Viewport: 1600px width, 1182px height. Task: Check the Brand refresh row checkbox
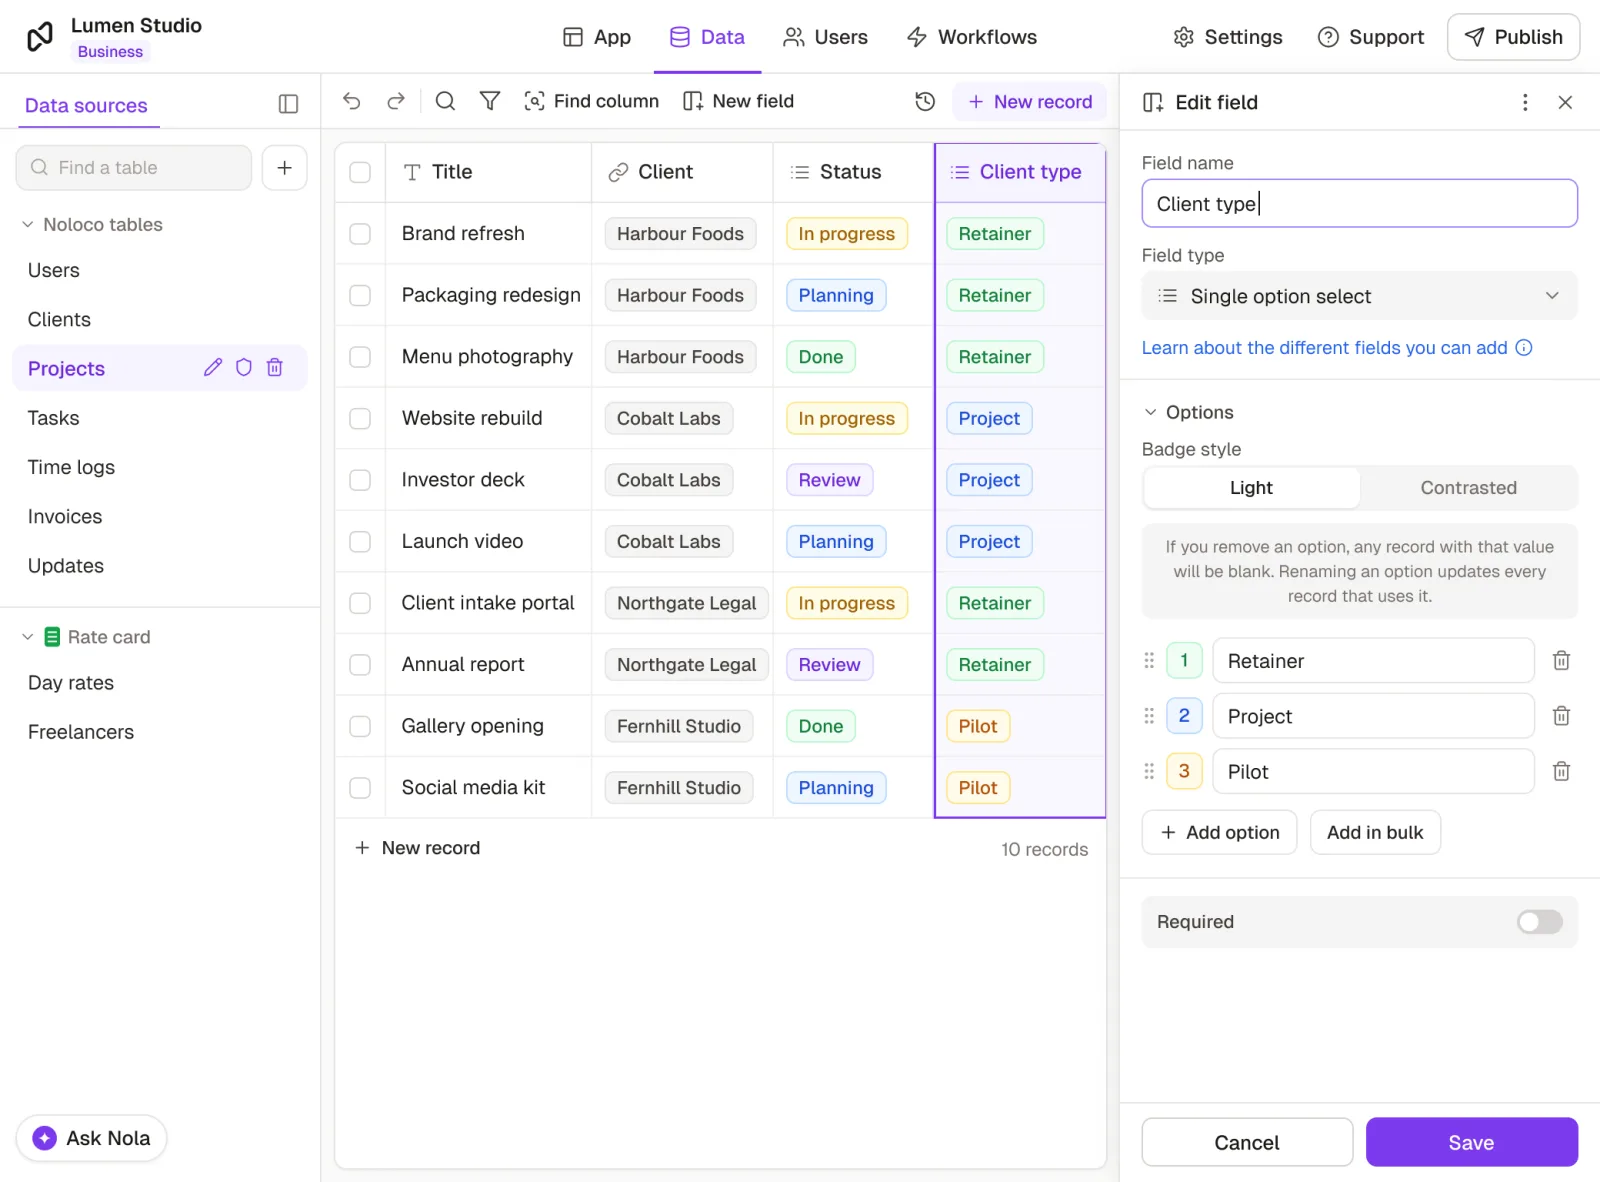click(x=360, y=234)
